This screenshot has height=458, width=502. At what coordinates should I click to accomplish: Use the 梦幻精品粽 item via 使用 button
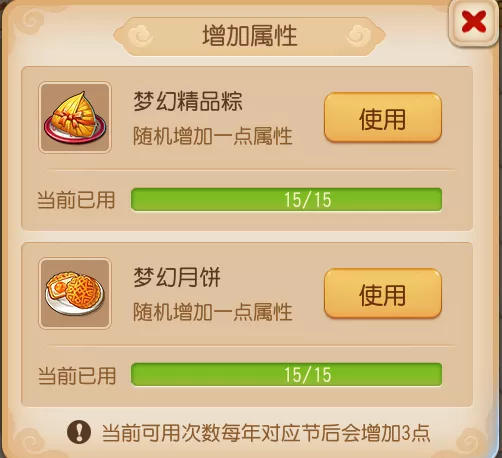click(x=383, y=117)
